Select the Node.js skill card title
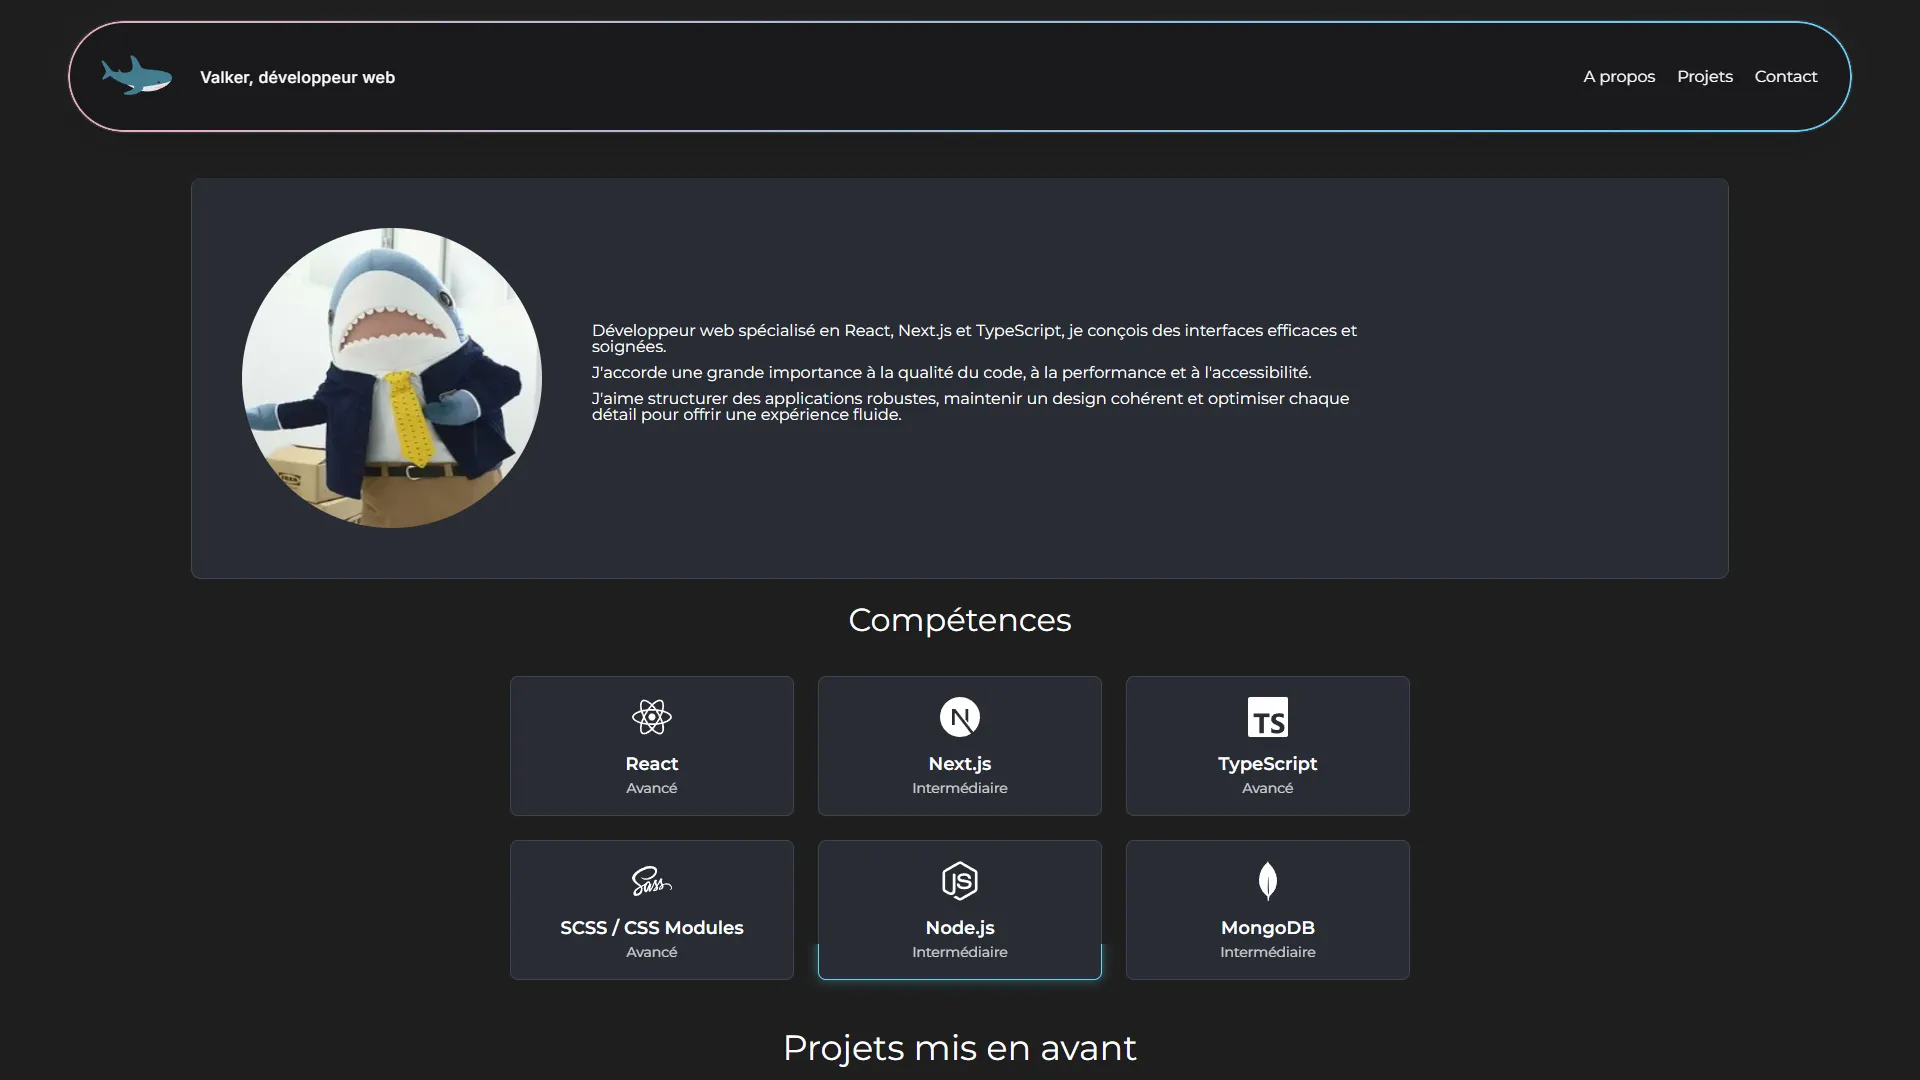The width and height of the screenshot is (1920, 1080). click(960, 928)
